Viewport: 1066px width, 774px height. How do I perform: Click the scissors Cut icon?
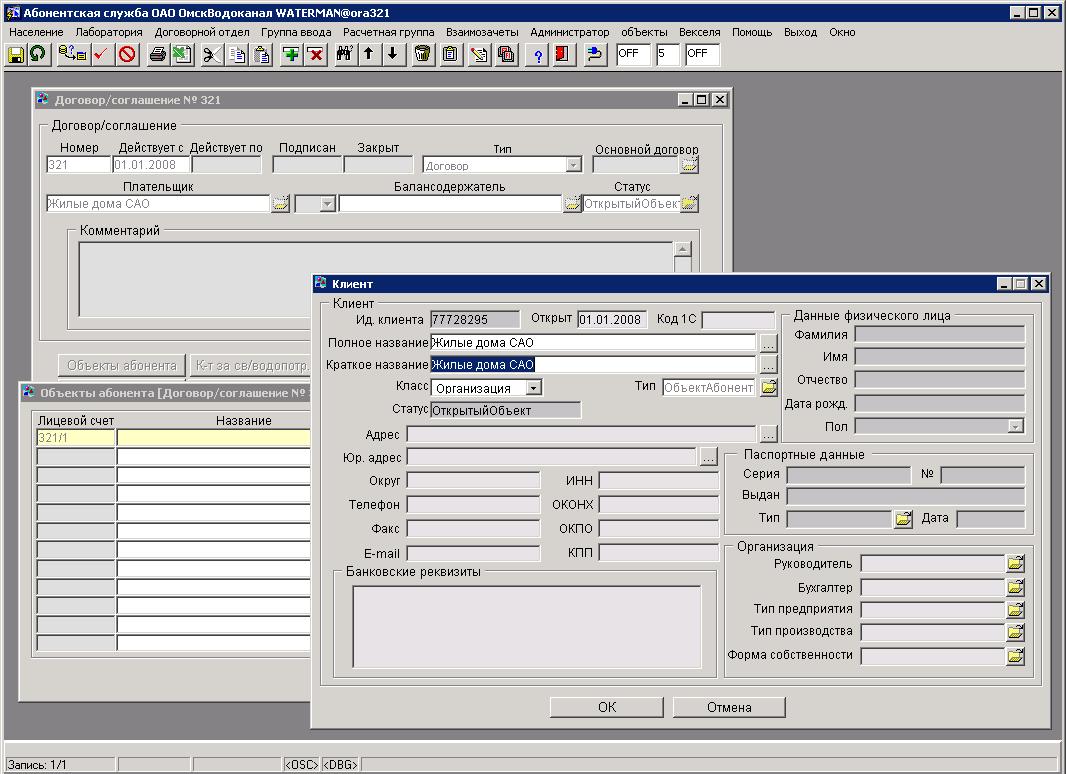click(x=211, y=54)
